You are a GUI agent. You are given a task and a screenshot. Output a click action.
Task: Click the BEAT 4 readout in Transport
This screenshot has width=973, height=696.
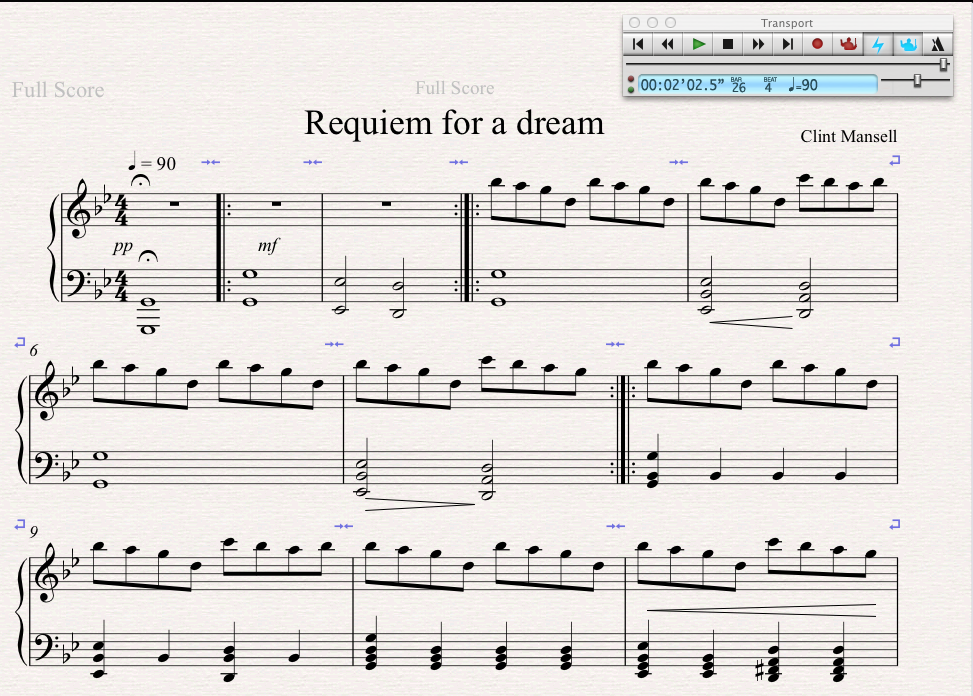click(x=769, y=85)
